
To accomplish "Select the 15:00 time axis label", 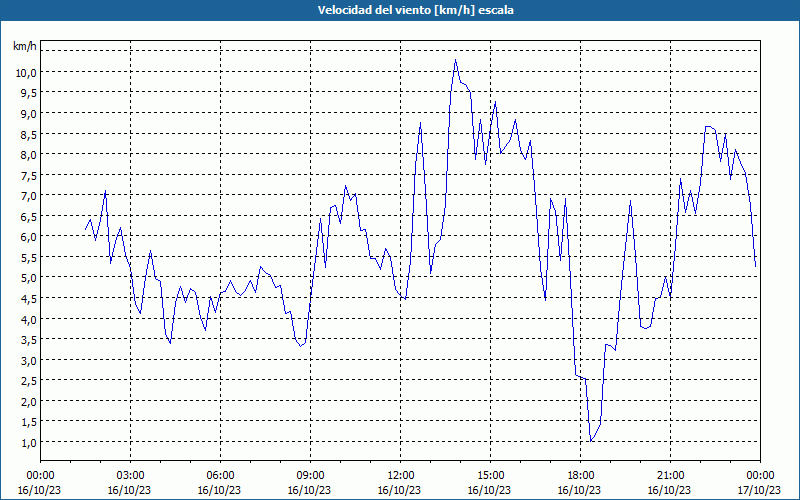I will pos(490,483).
